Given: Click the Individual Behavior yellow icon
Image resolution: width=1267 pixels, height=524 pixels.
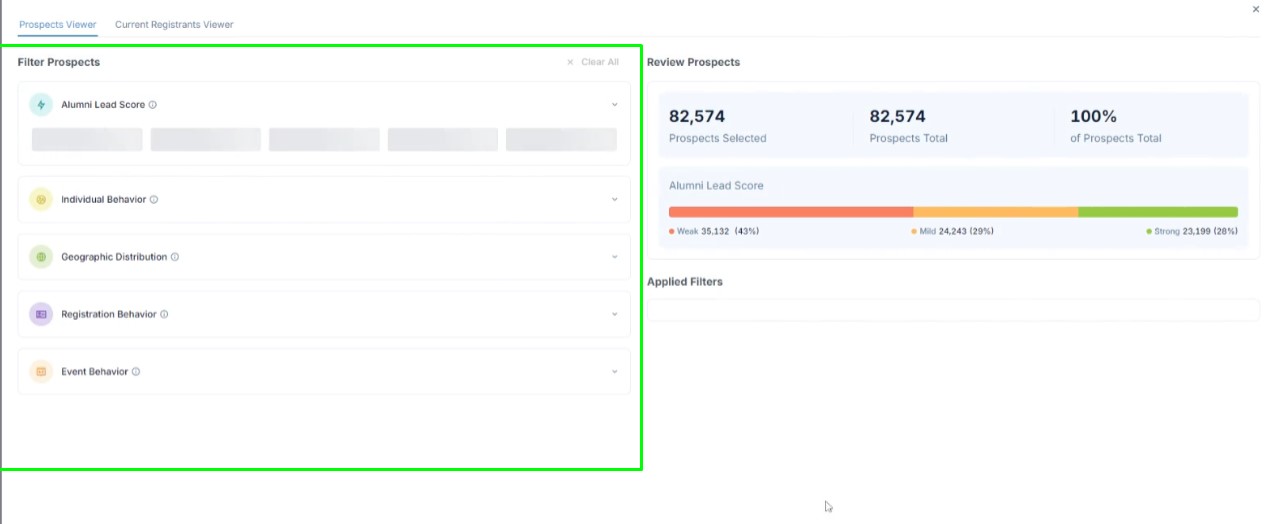Looking at the screenshot, I should coord(41,199).
